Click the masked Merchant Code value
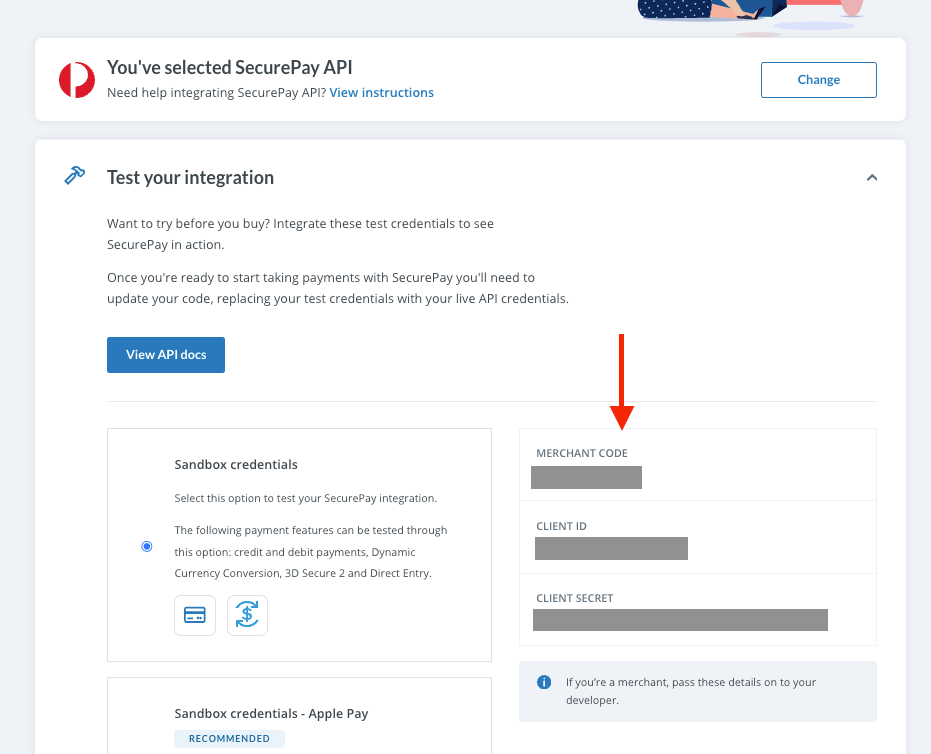 pos(586,477)
